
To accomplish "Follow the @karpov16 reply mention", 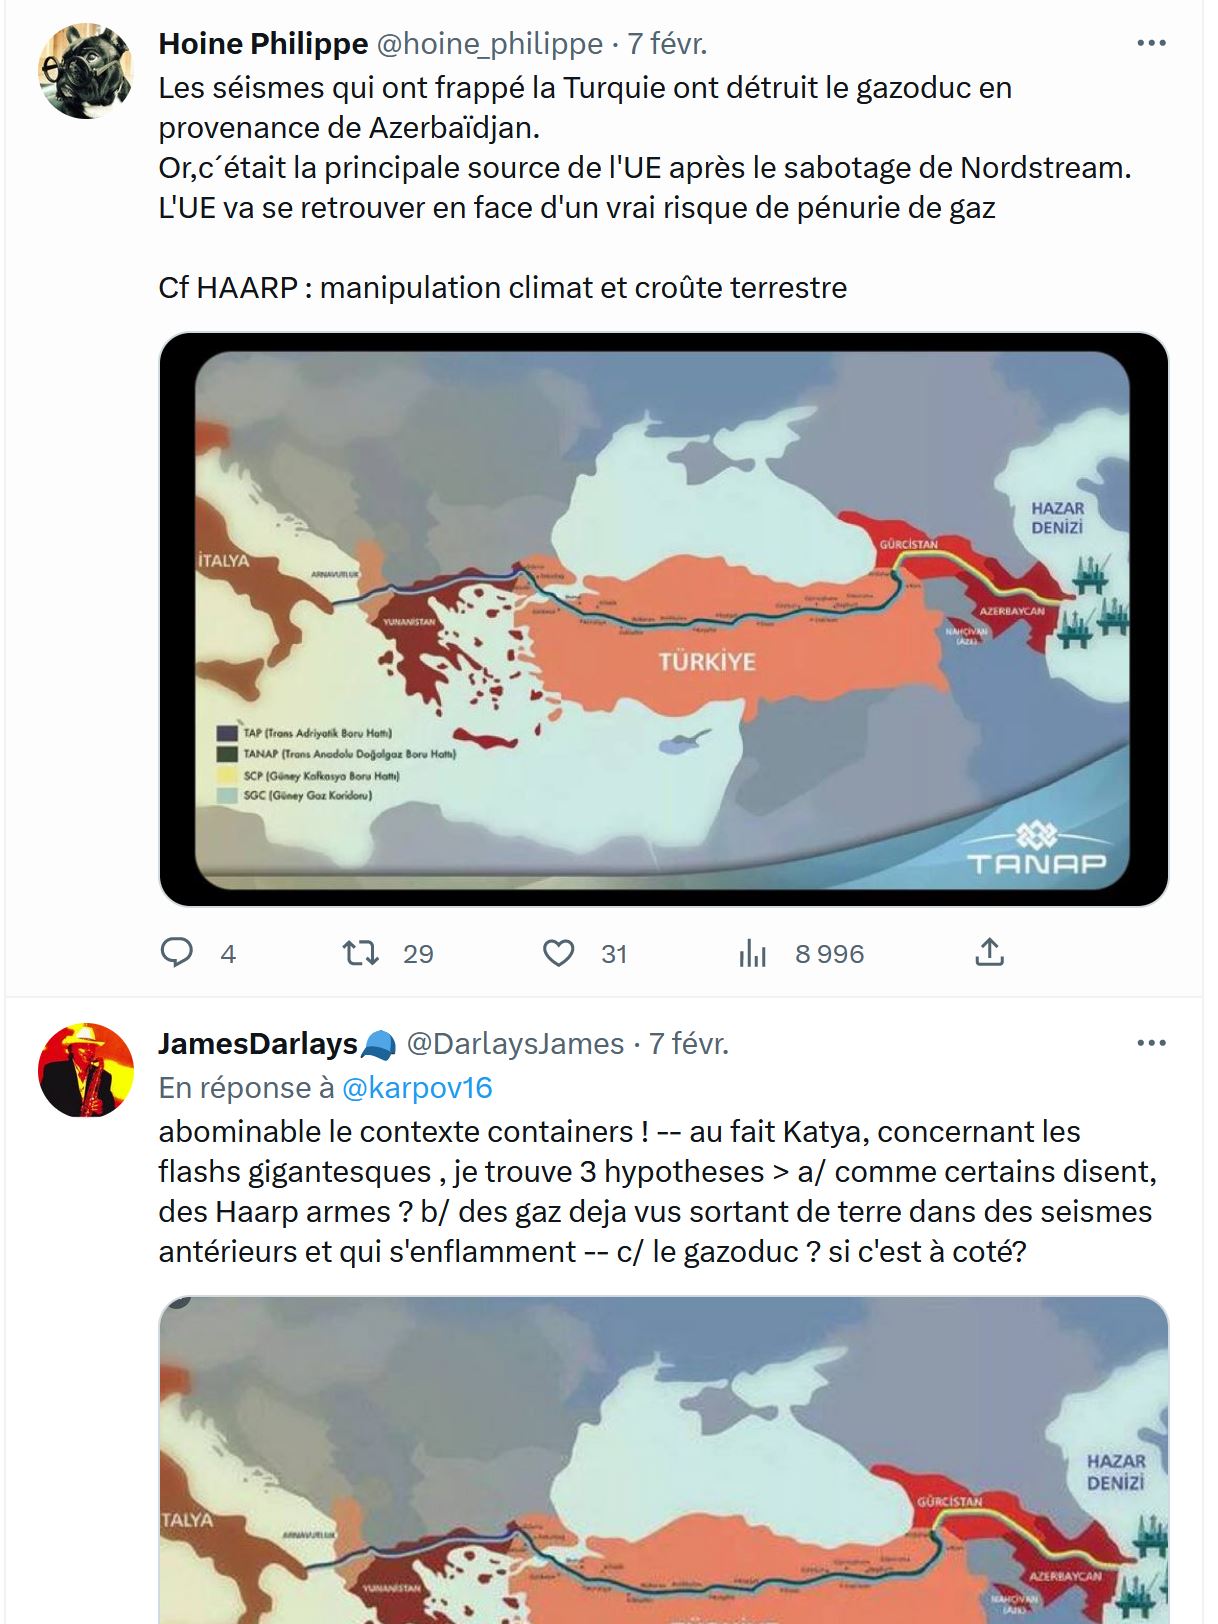I will click(x=417, y=1088).
